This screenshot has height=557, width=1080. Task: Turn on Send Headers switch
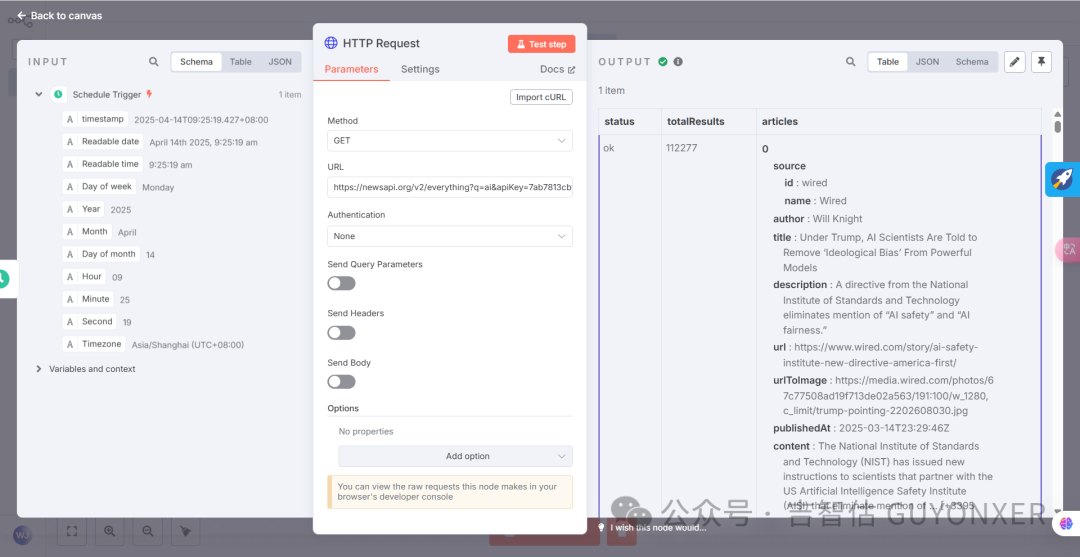341,332
